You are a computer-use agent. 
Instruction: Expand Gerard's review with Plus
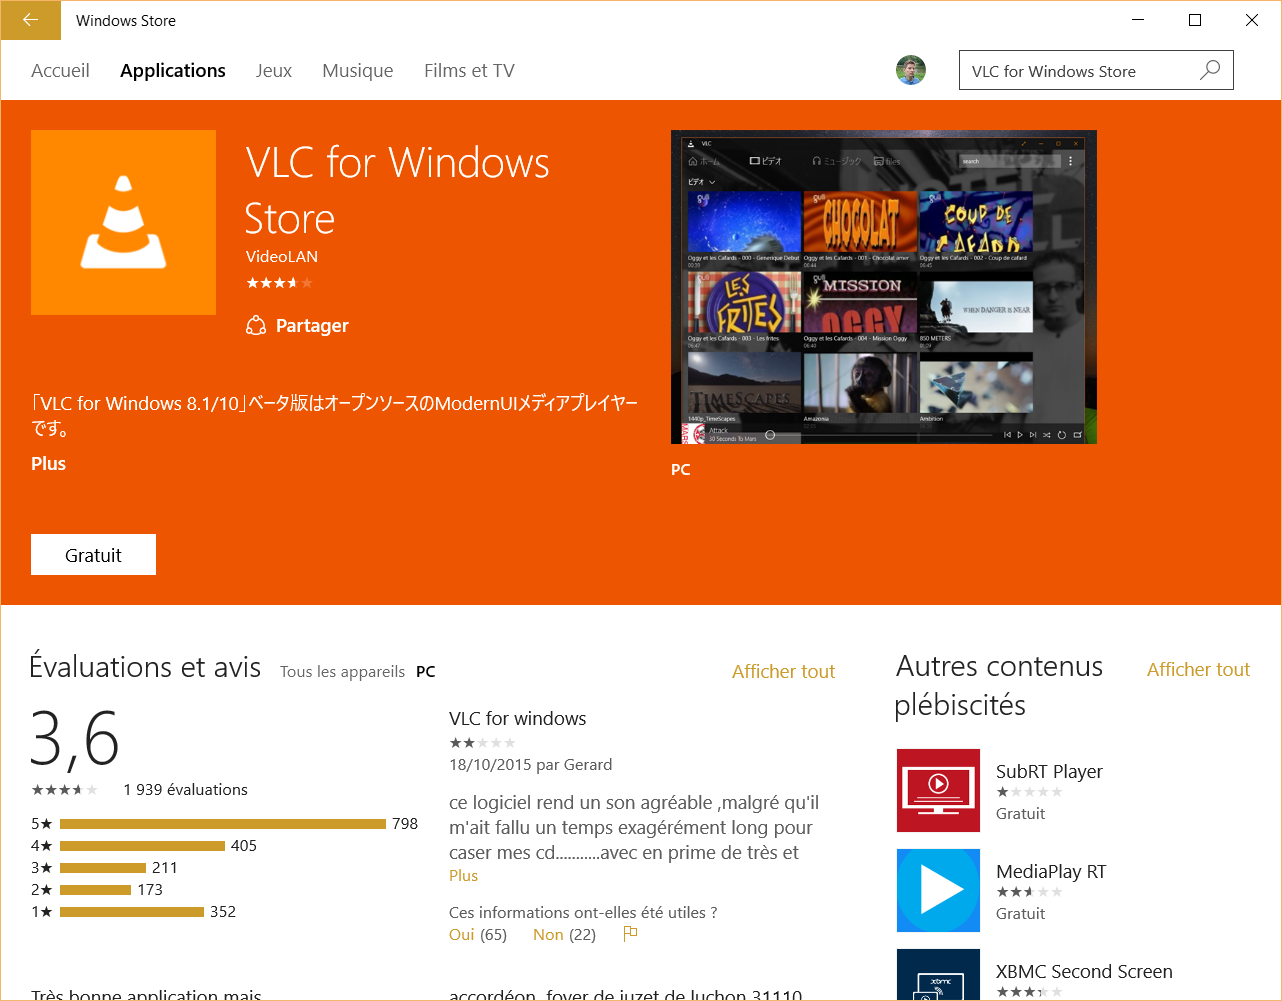click(464, 875)
